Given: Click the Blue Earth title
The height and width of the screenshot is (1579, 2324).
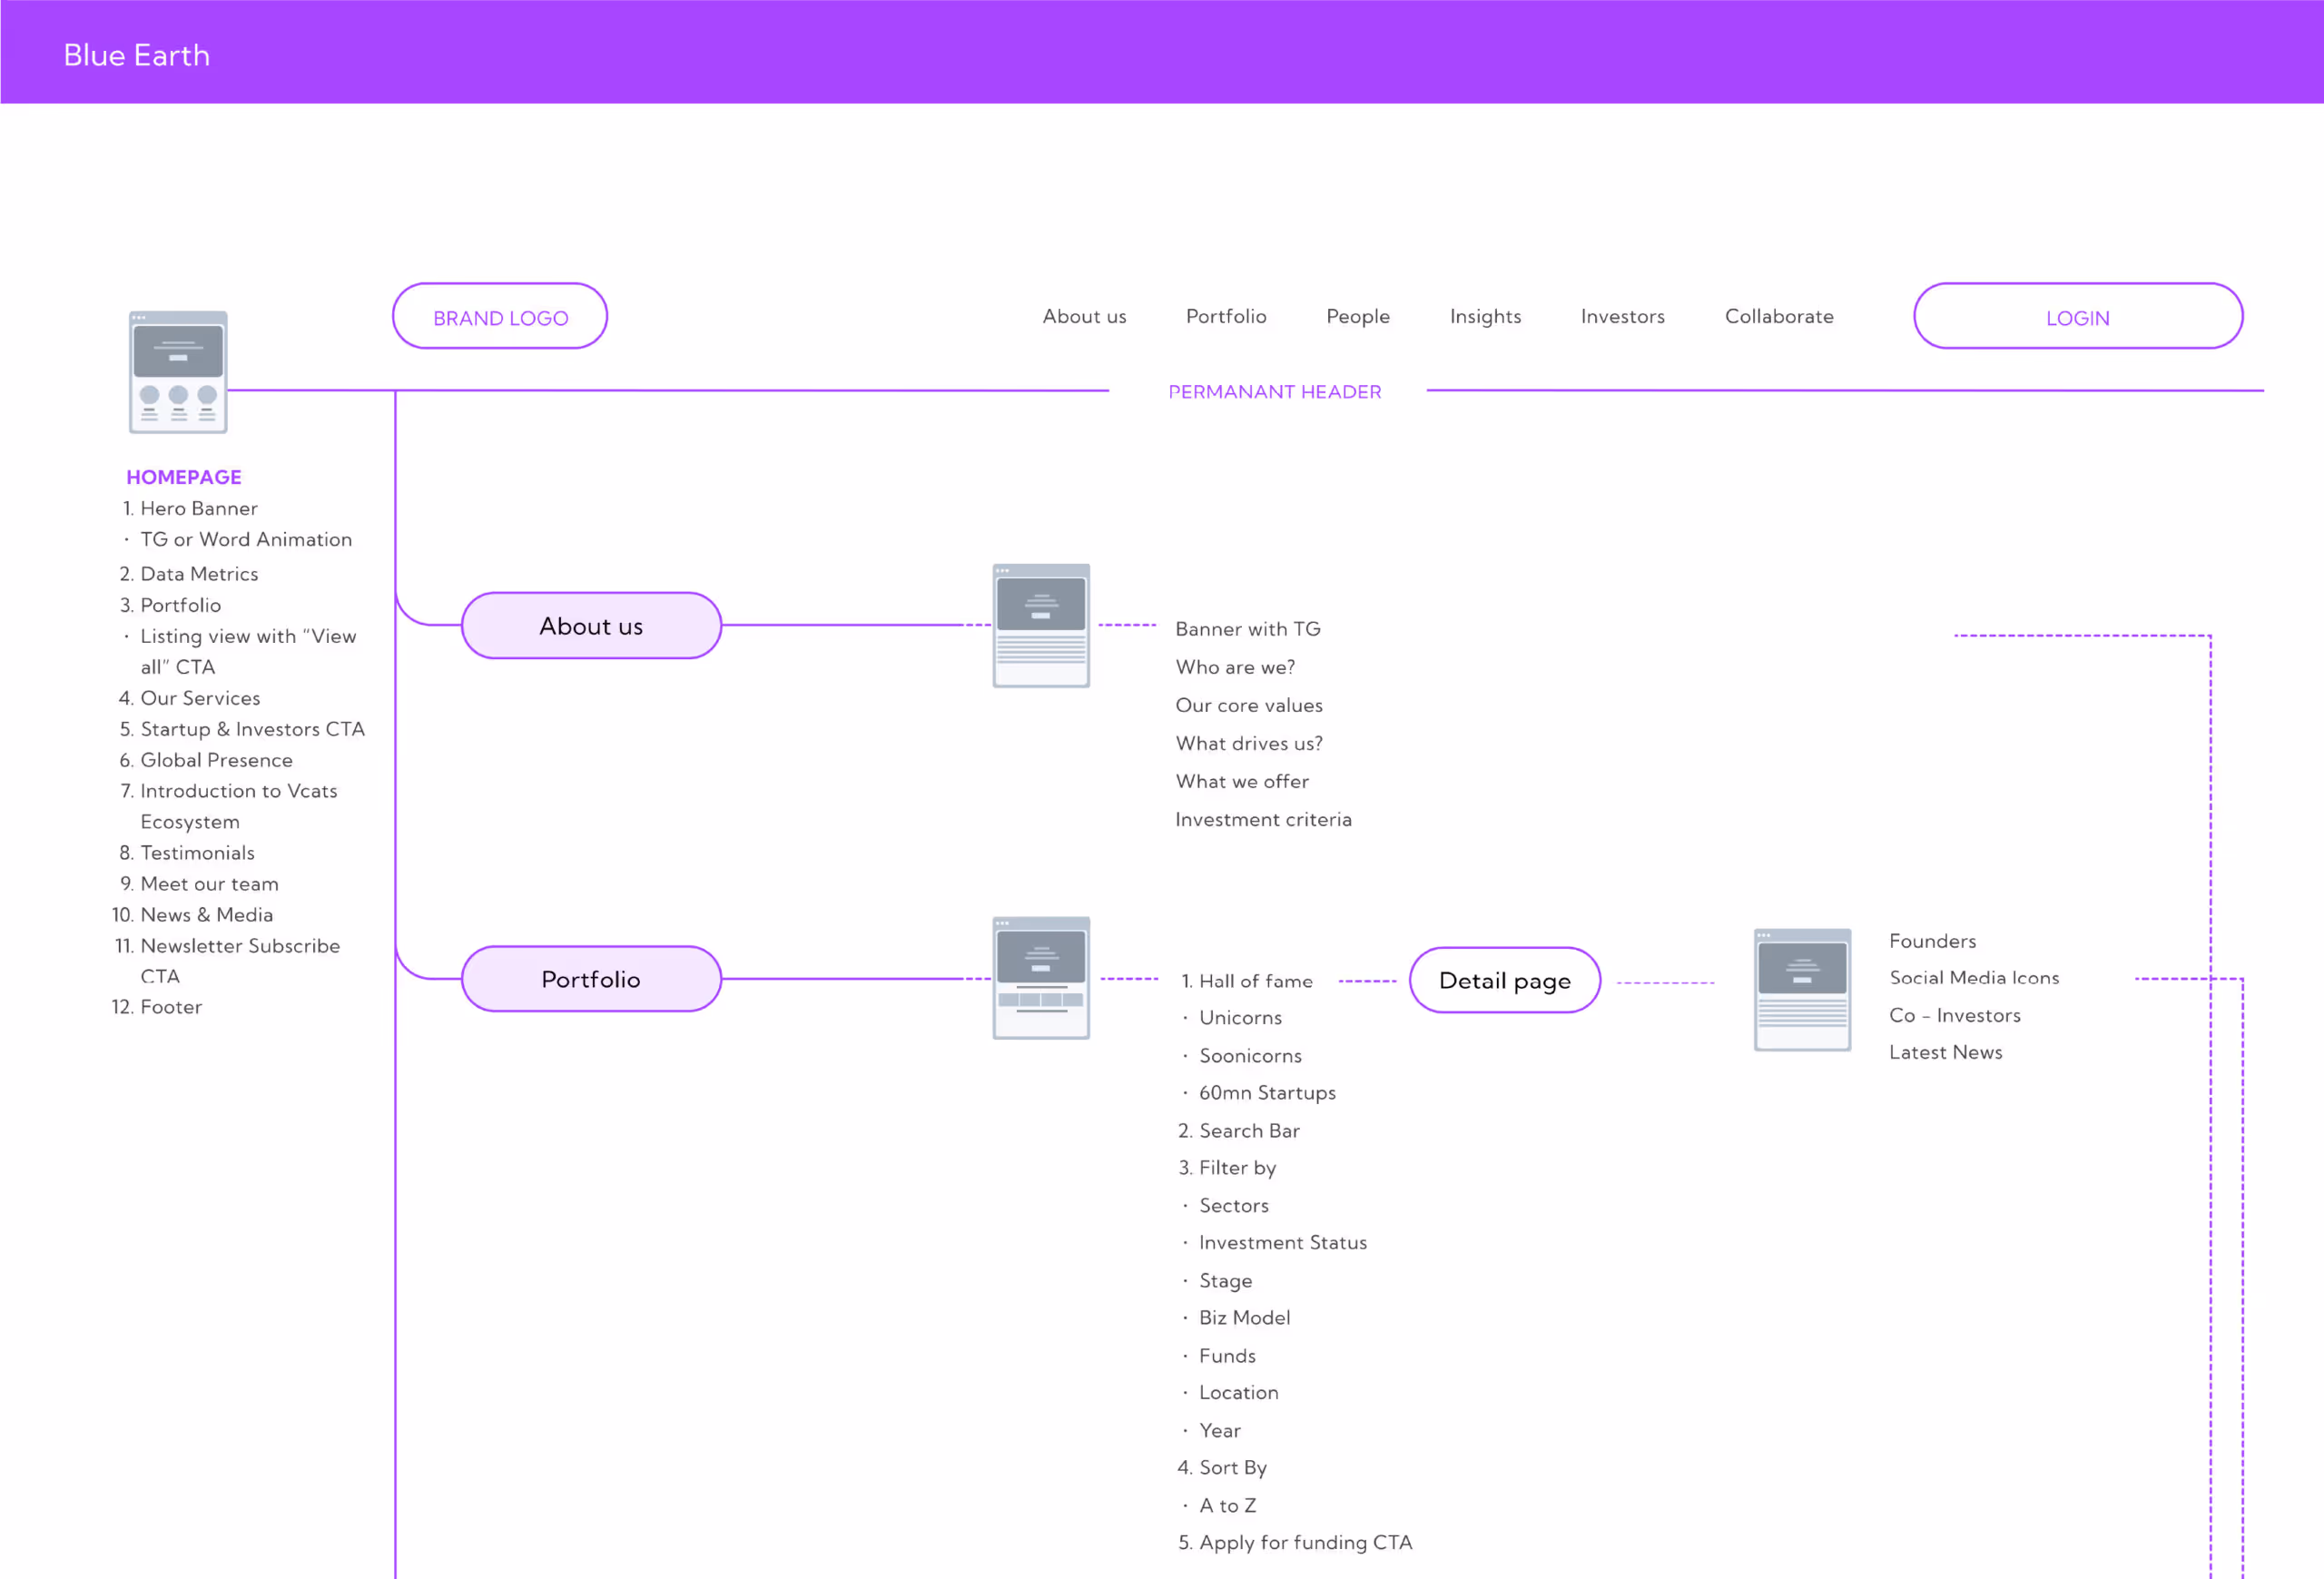Looking at the screenshot, I should pyautogui.click(x=137, y=55).
